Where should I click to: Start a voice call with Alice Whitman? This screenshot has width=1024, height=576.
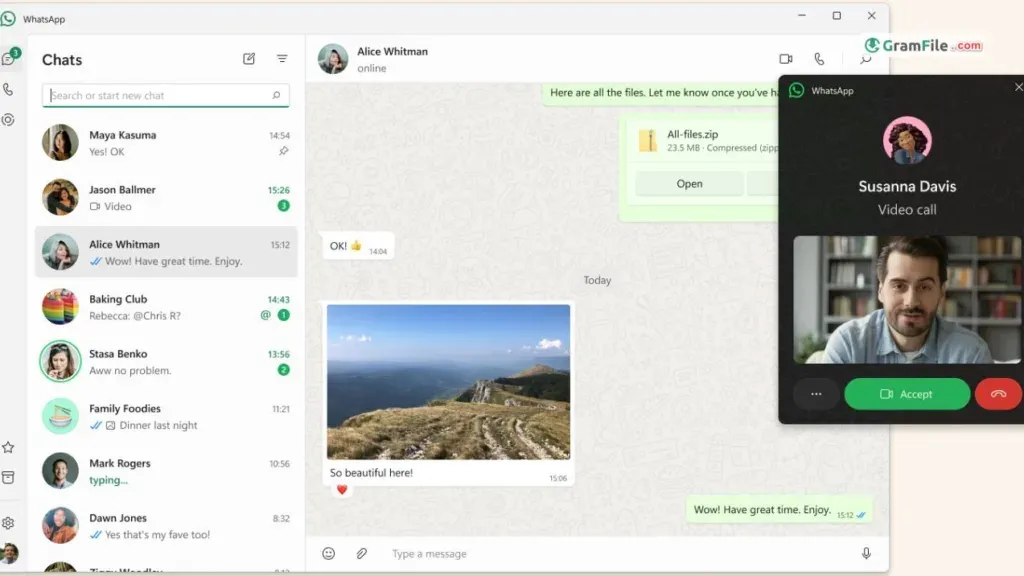click(x=819, y=59)
